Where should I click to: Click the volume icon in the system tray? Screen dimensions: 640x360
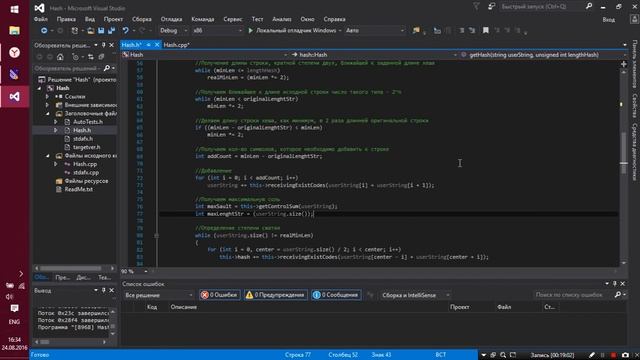click(x=9, y=297)
